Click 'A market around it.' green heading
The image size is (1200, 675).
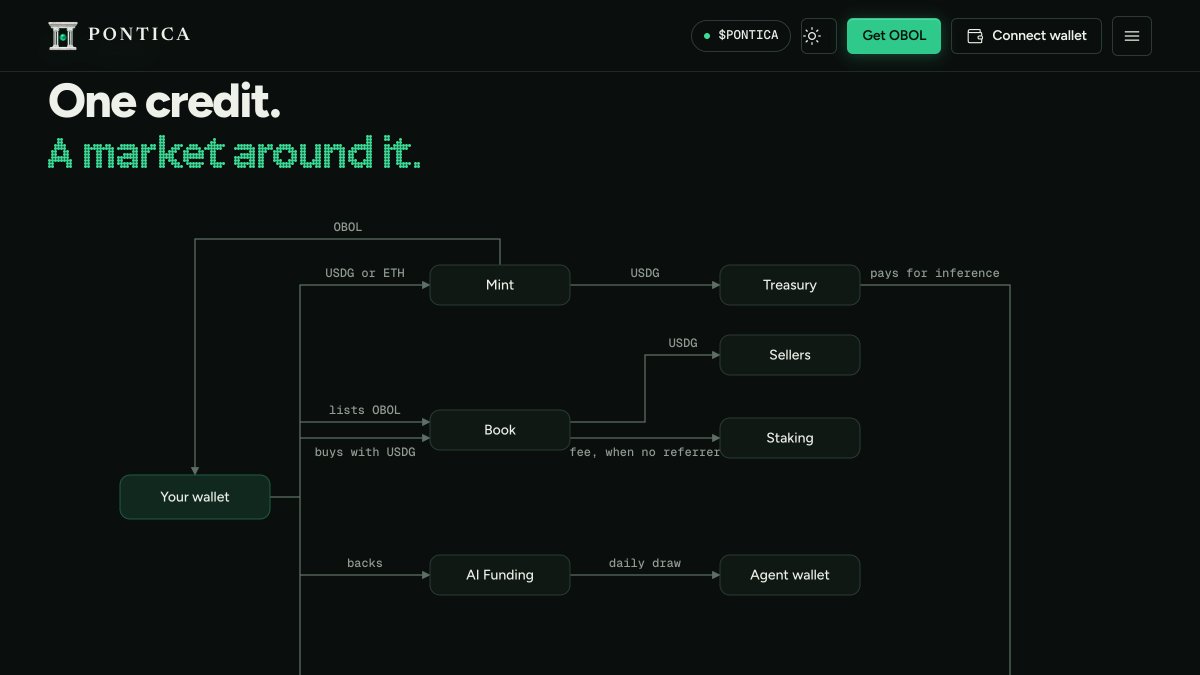pyautogui.click(x=235, y=153)
